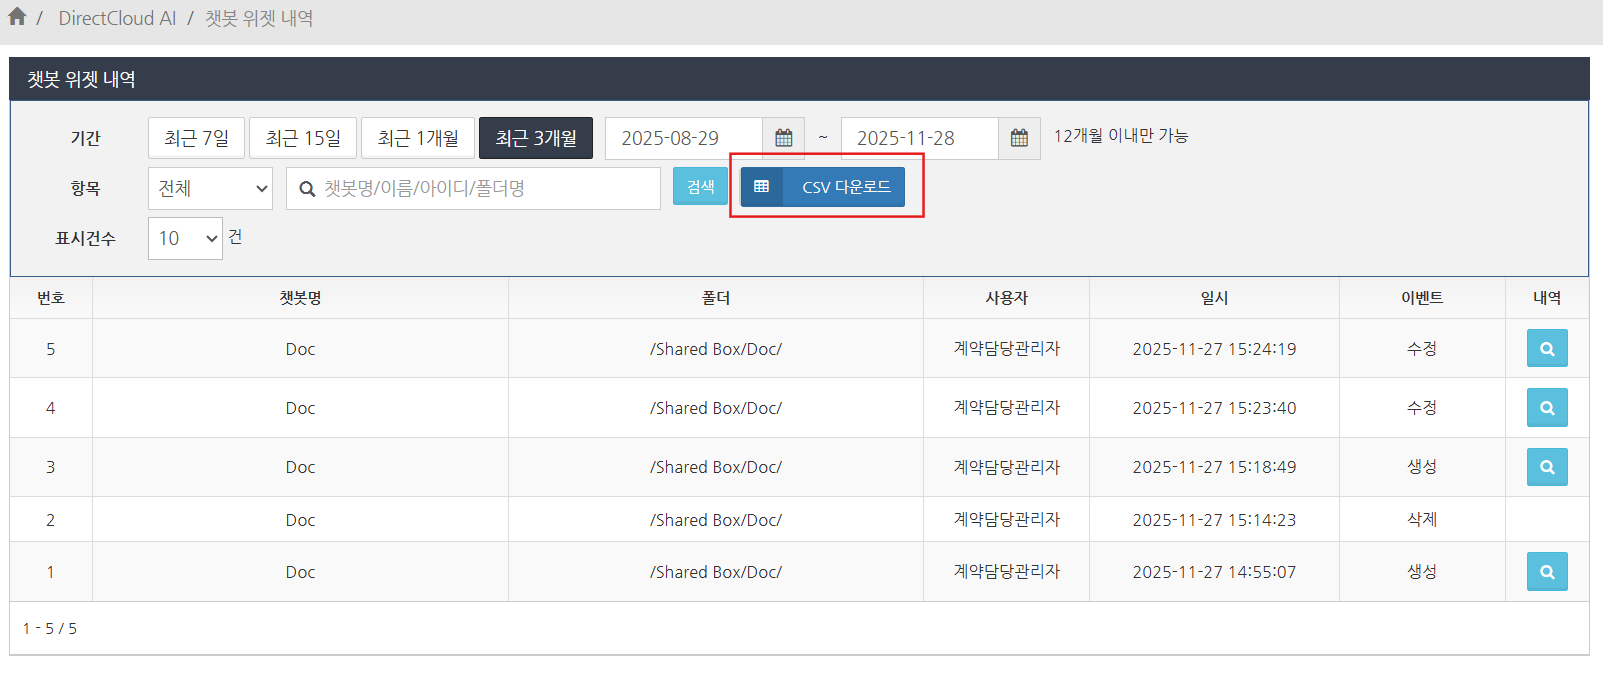Select the 최근 15일 period option
This screenshot has width=1603, height=695.
click(x=303, y=138)
